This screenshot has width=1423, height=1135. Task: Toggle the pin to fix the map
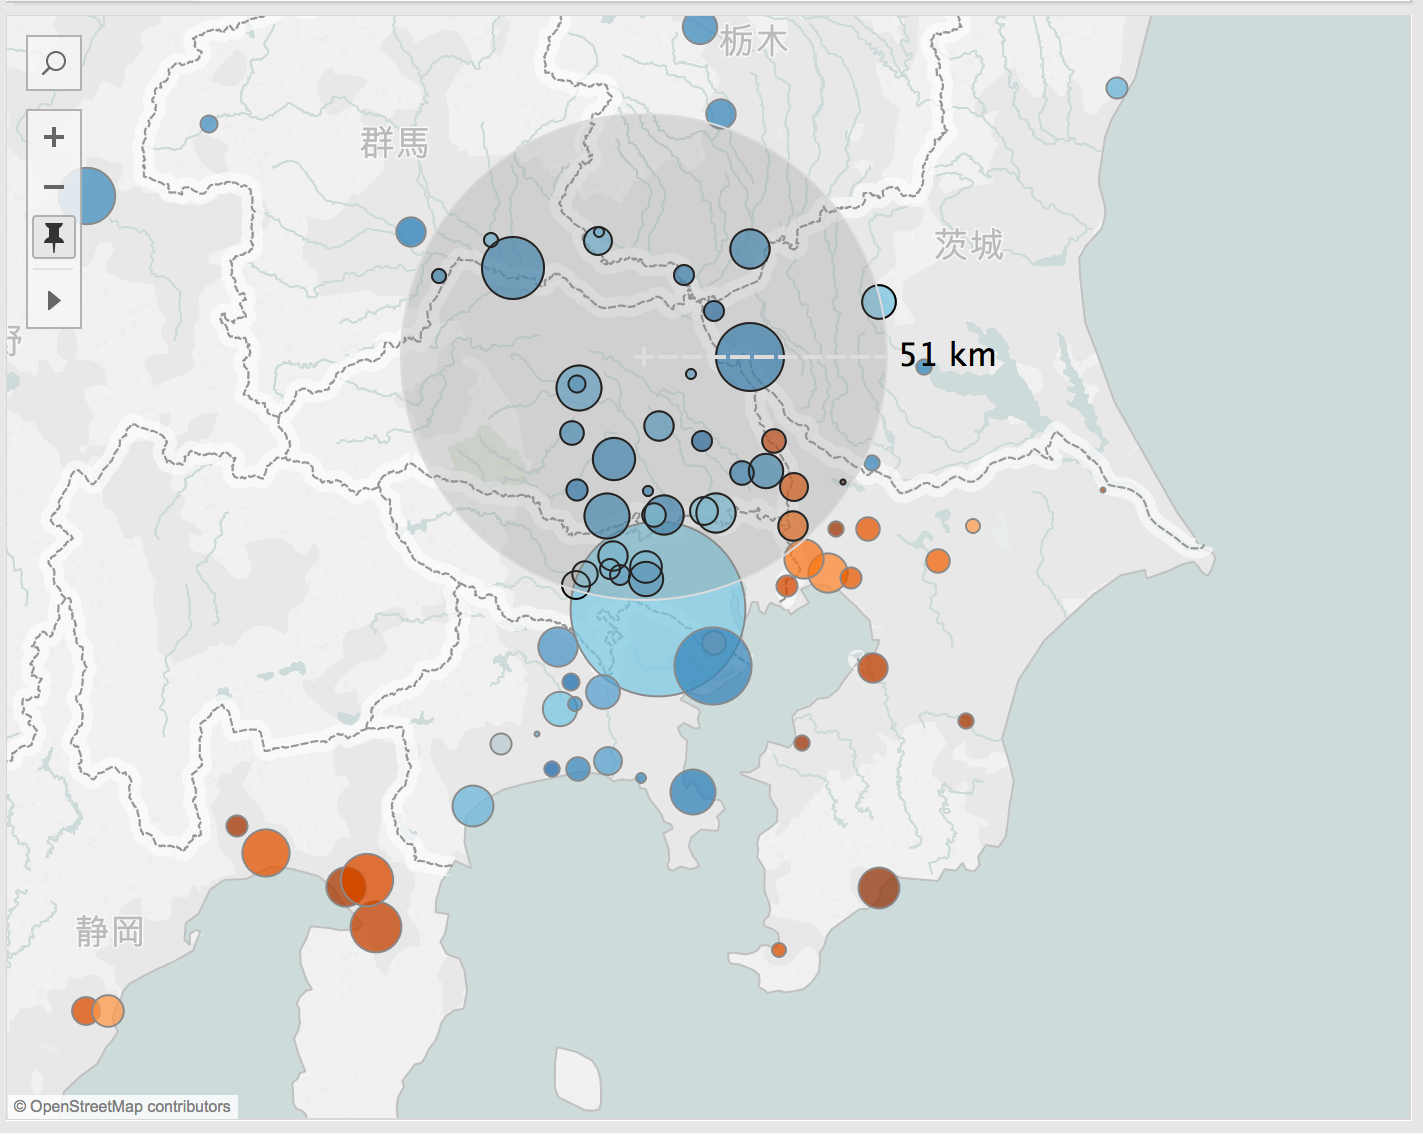pos(54,237)
